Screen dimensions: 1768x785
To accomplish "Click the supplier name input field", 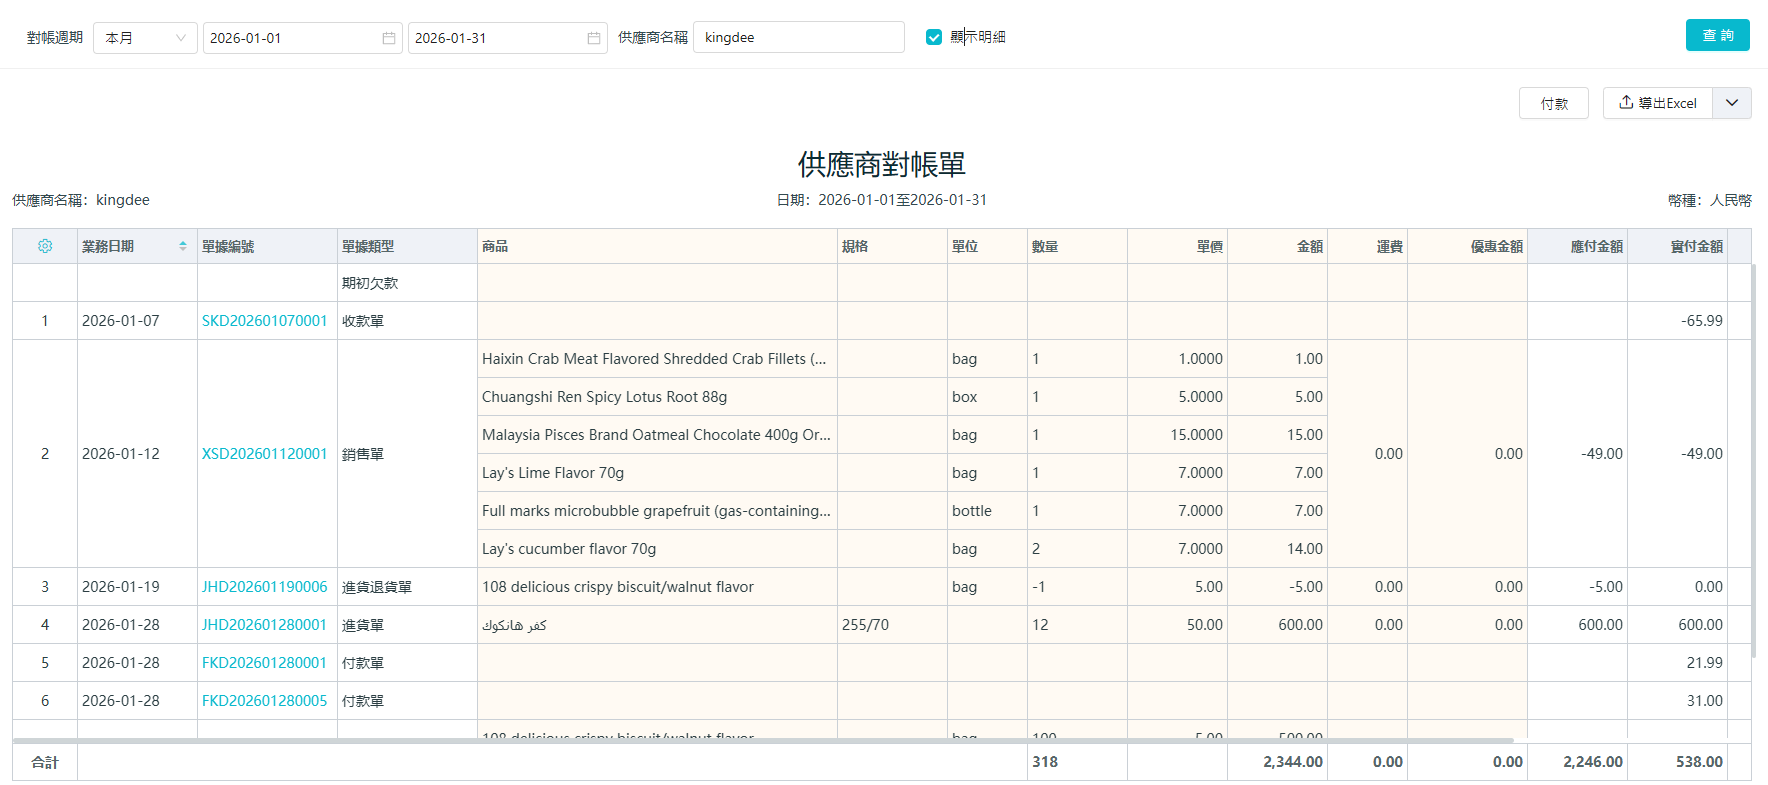I will pyautogui.click(x=798, y=37).
